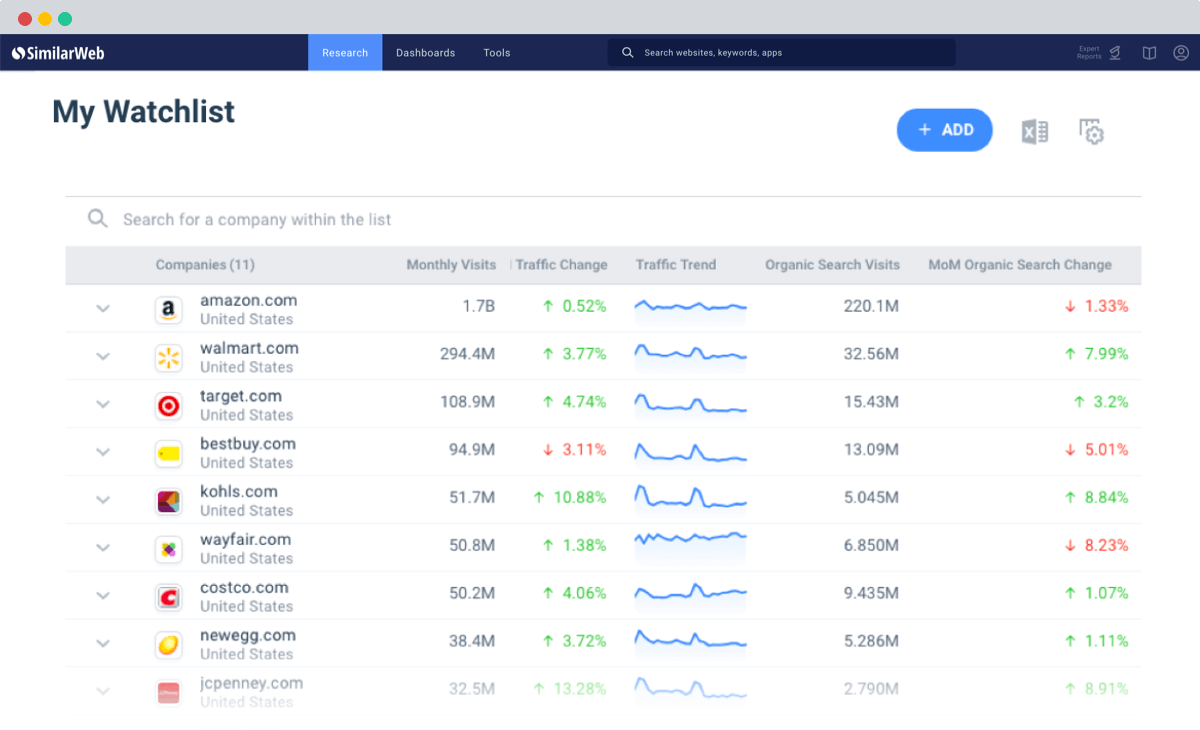Screen dimensions: 1200x730
Task: Select the 220.1M organic search value
Action: point(871,306)
